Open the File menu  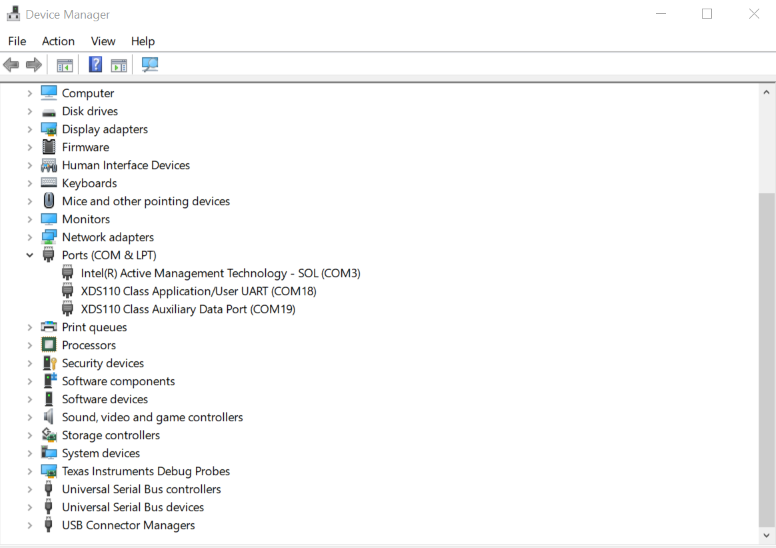[17, 41]
